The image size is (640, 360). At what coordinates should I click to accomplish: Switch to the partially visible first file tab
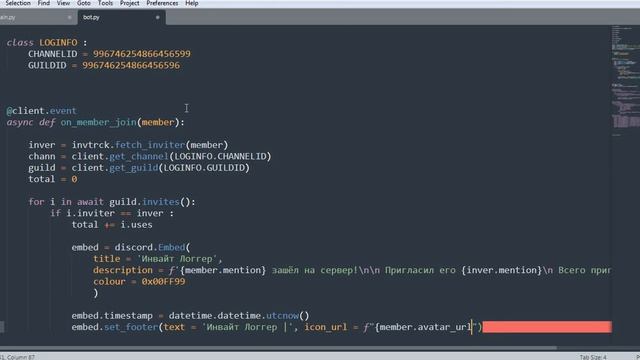37,18
